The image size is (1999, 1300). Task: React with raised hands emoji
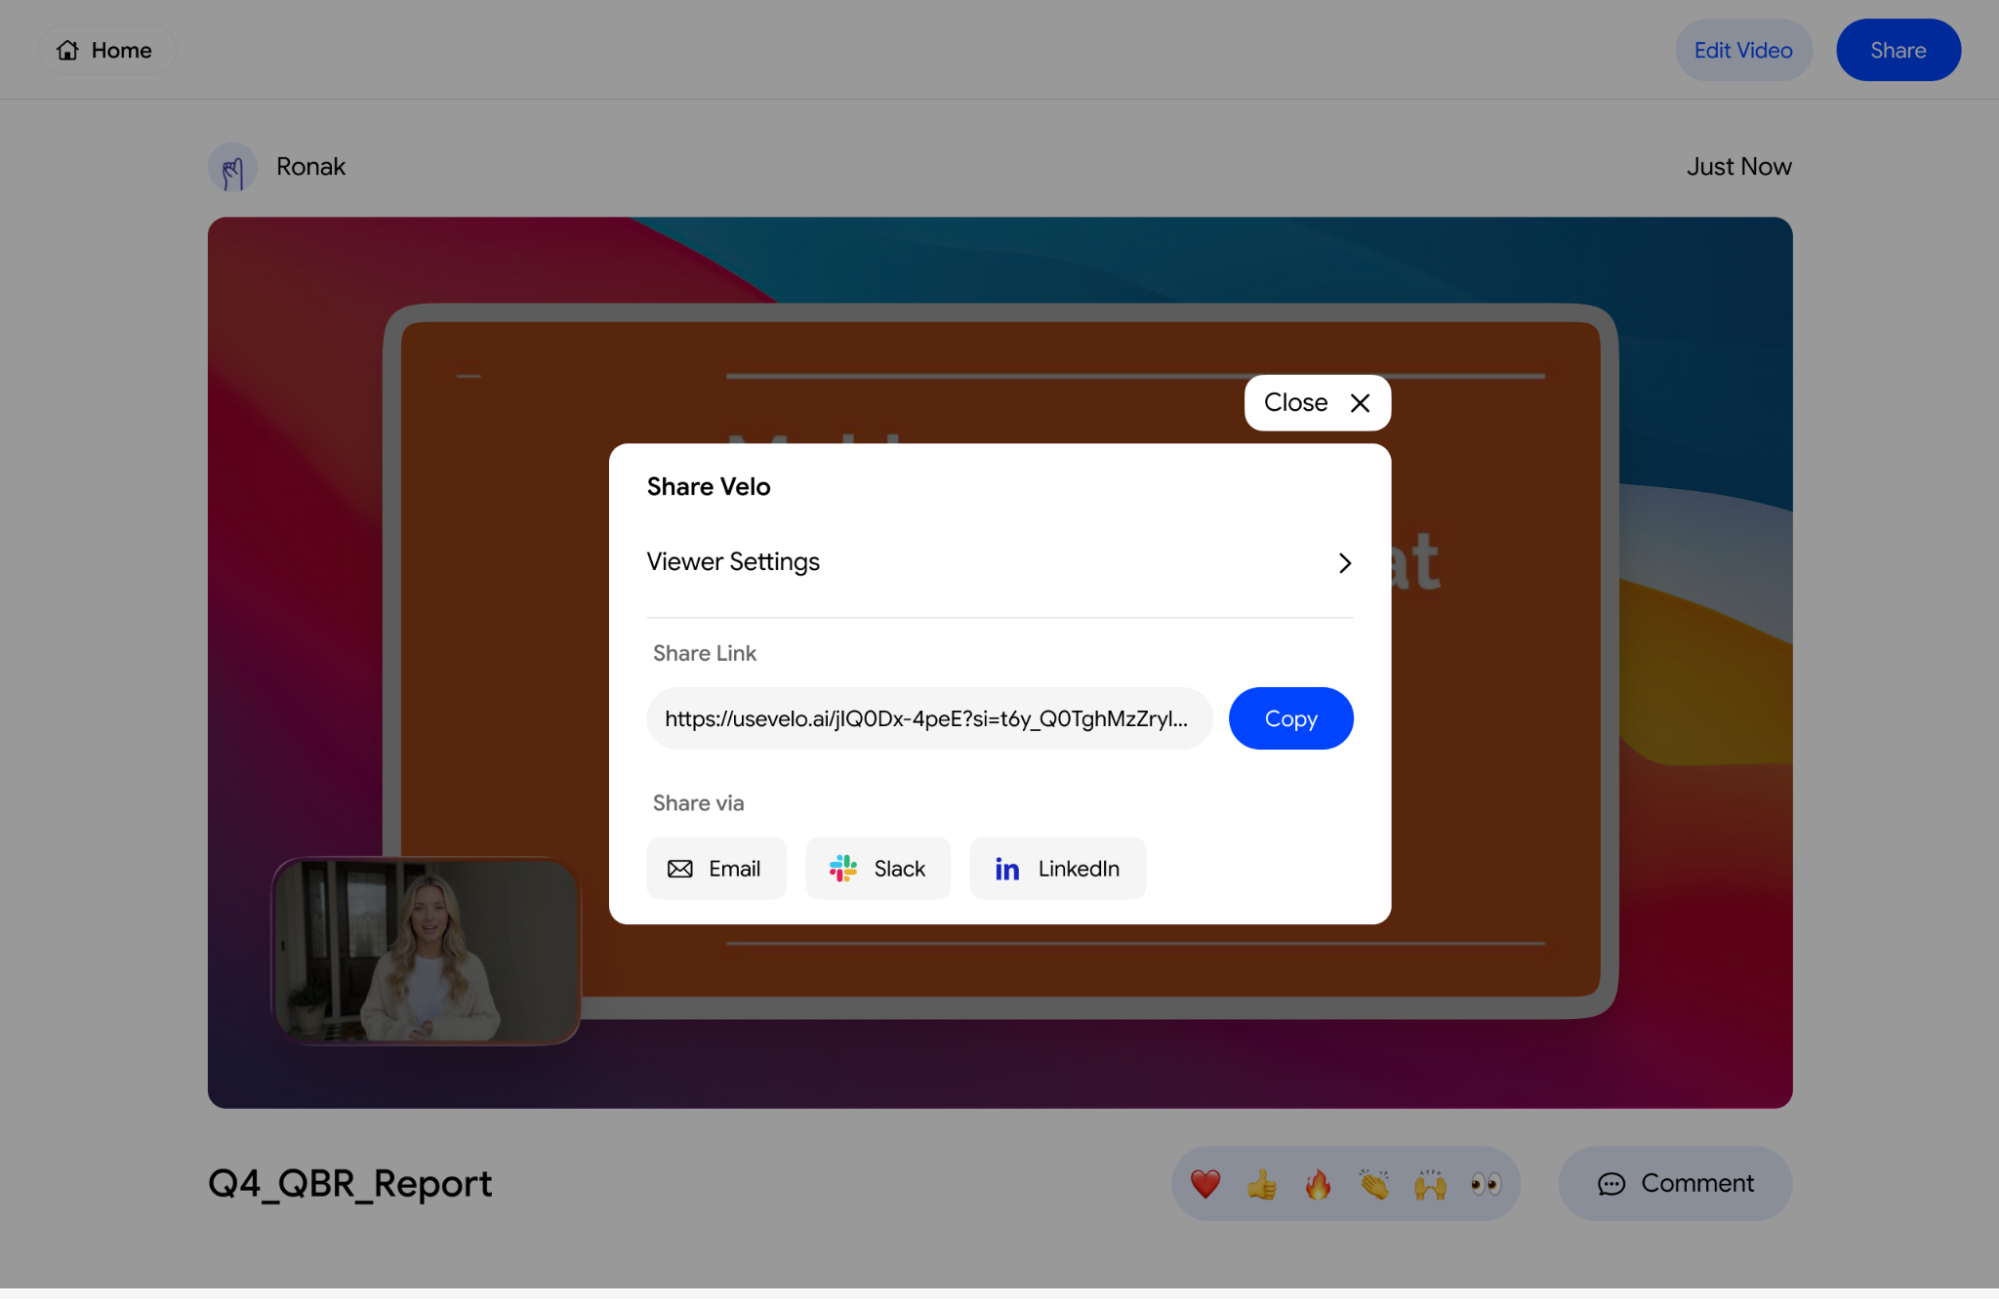[x=1430, y=1184]
